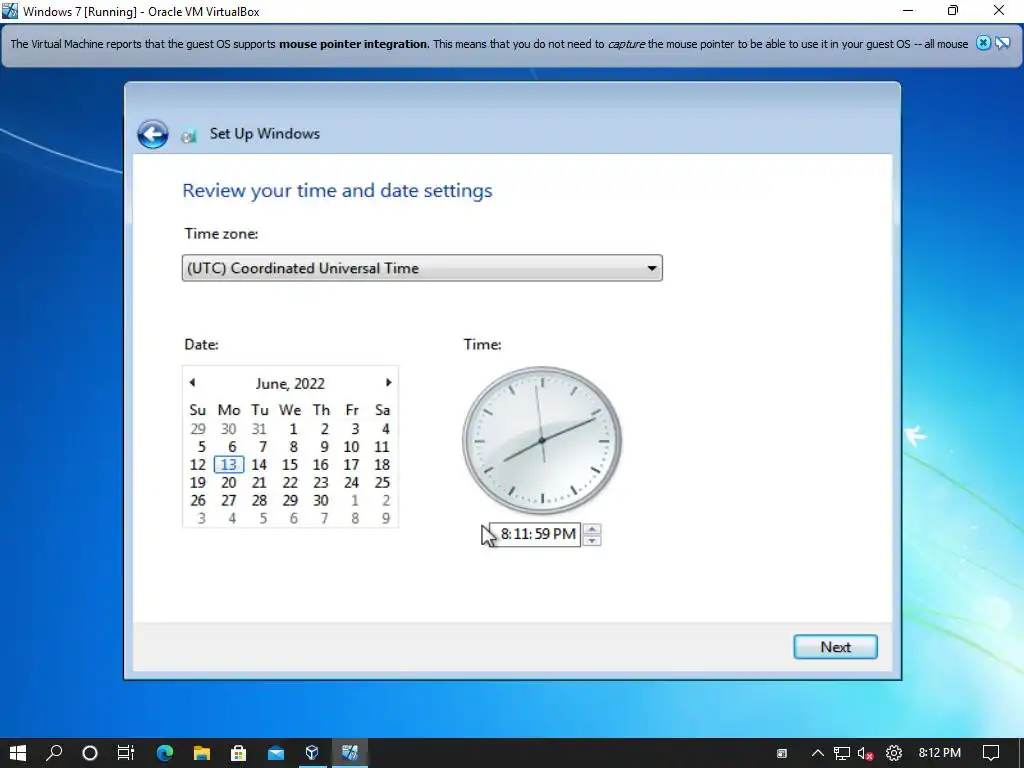Select June 28 in the calendar
This screenshot has width=1024, height=768.
coord(259,500)
